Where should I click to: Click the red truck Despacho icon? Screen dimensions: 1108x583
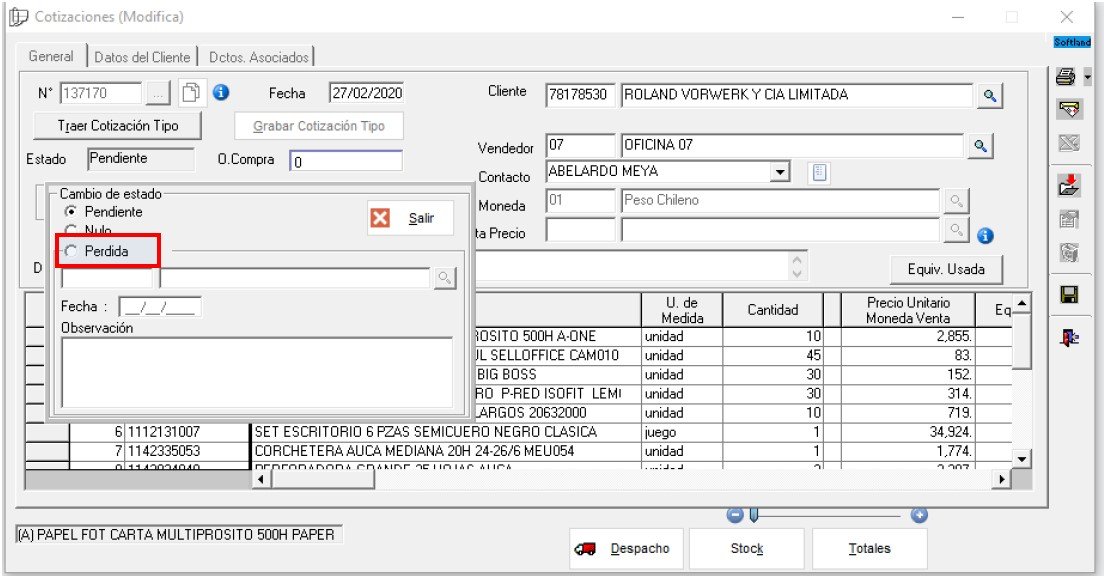585,549
